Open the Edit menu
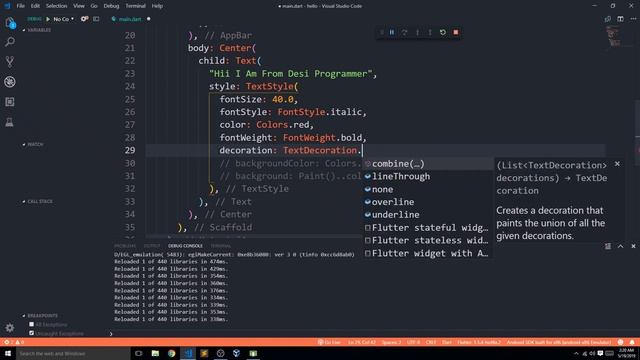This screenshot has height=360, width=640. click(36, 6)
